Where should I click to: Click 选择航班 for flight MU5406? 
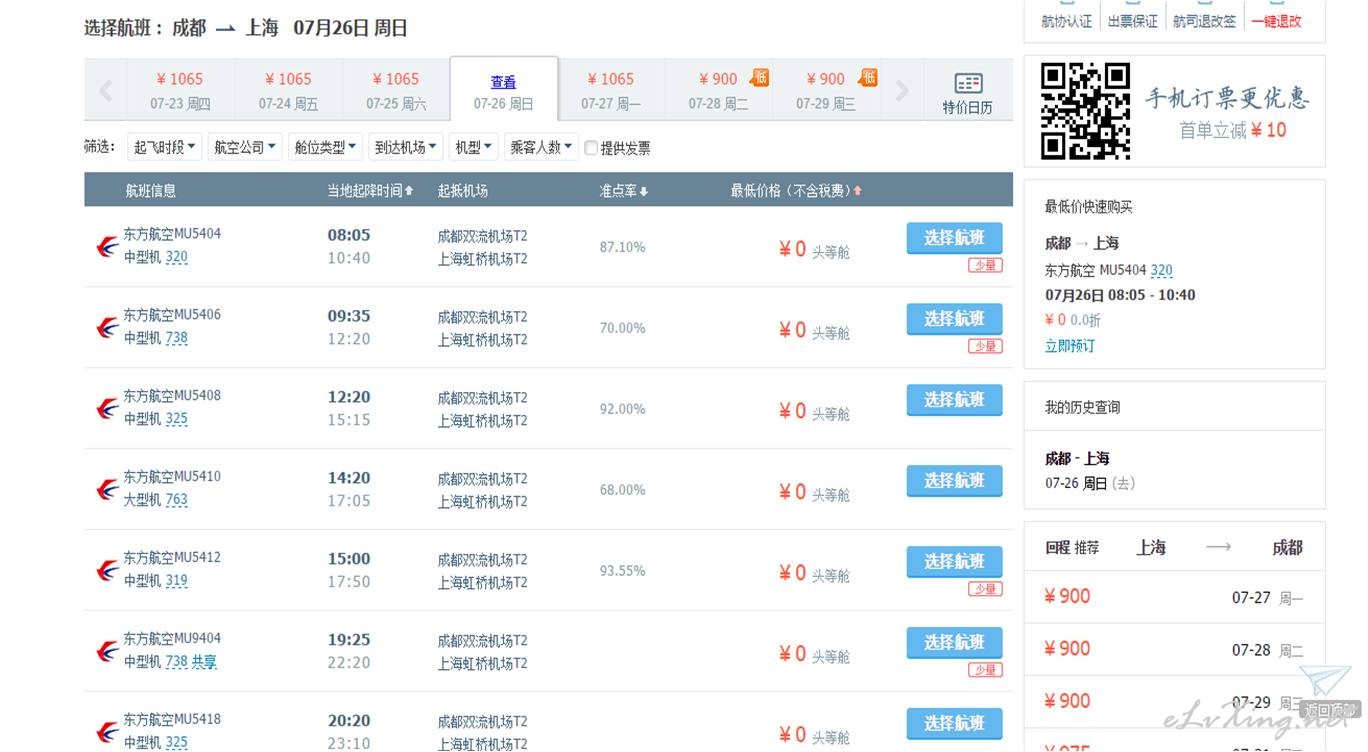coord(954,319)
